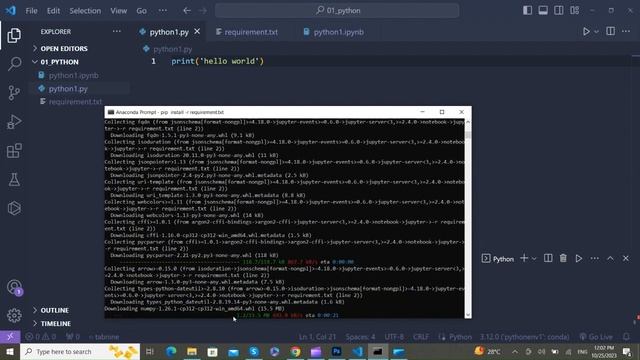Open additional menu items ellipsis in menu bar
640x360 pixels.
click(162, 11)
